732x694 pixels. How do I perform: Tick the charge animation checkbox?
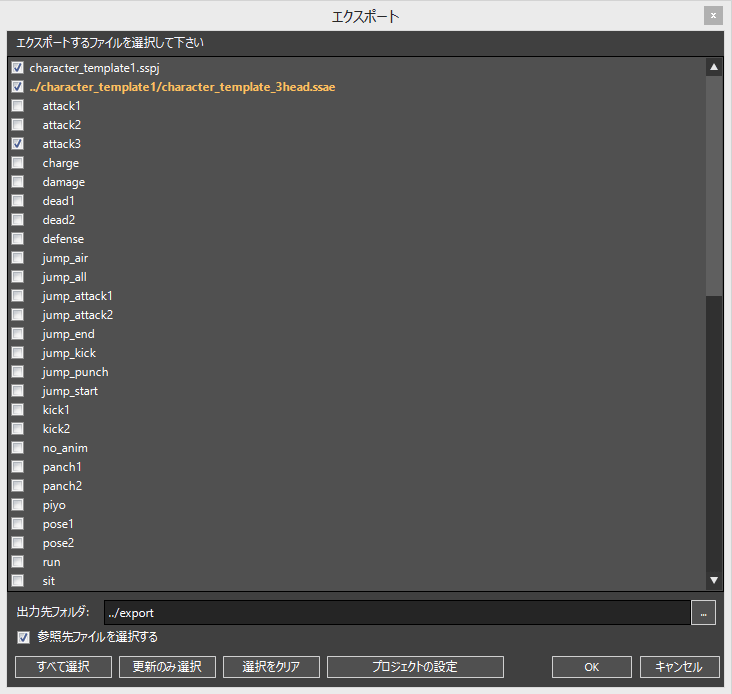point(18,163)
